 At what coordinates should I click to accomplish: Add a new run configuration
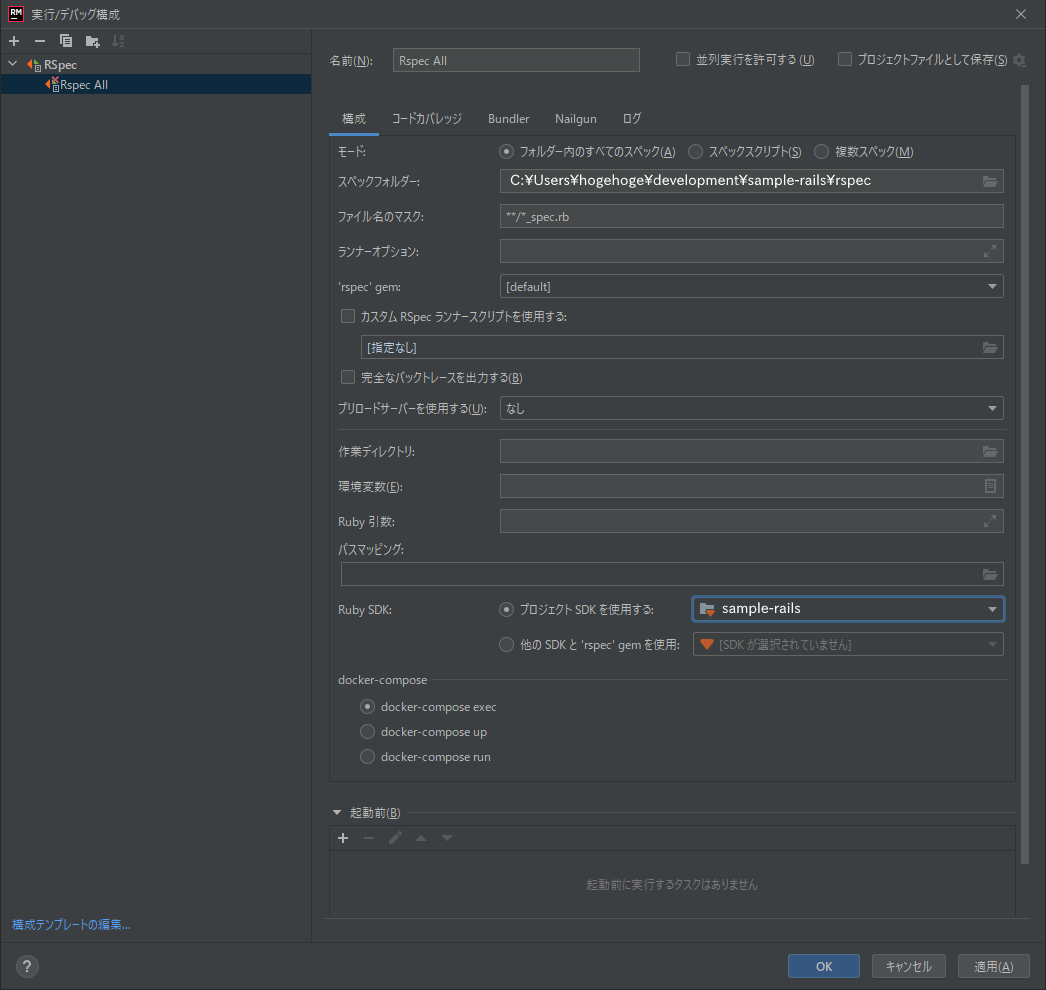(x=14, y=41)
